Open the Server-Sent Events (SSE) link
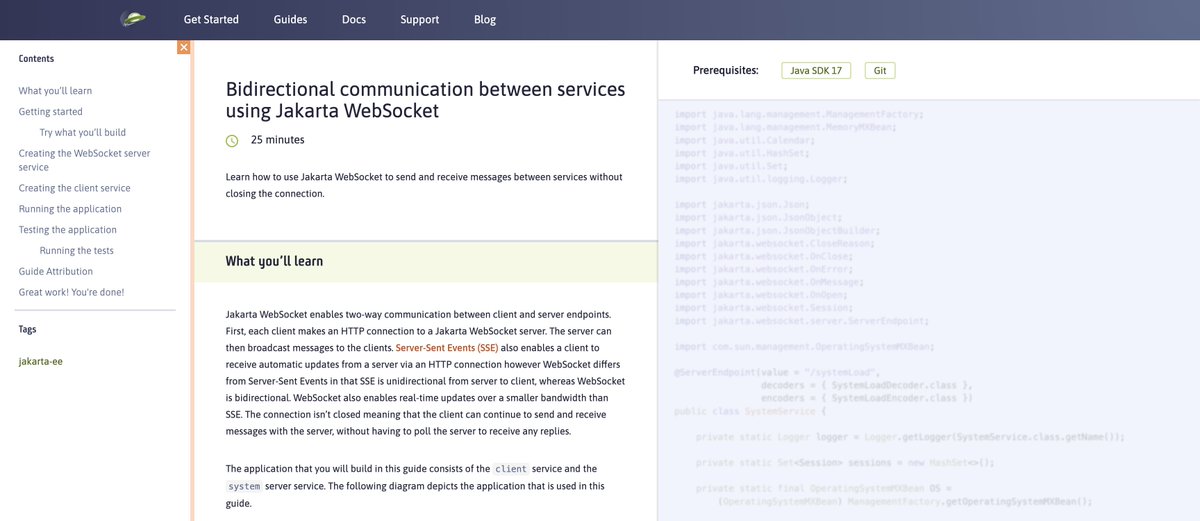Image resolution: width=1200 pixels, height=521 pixels. click(447, 348)
